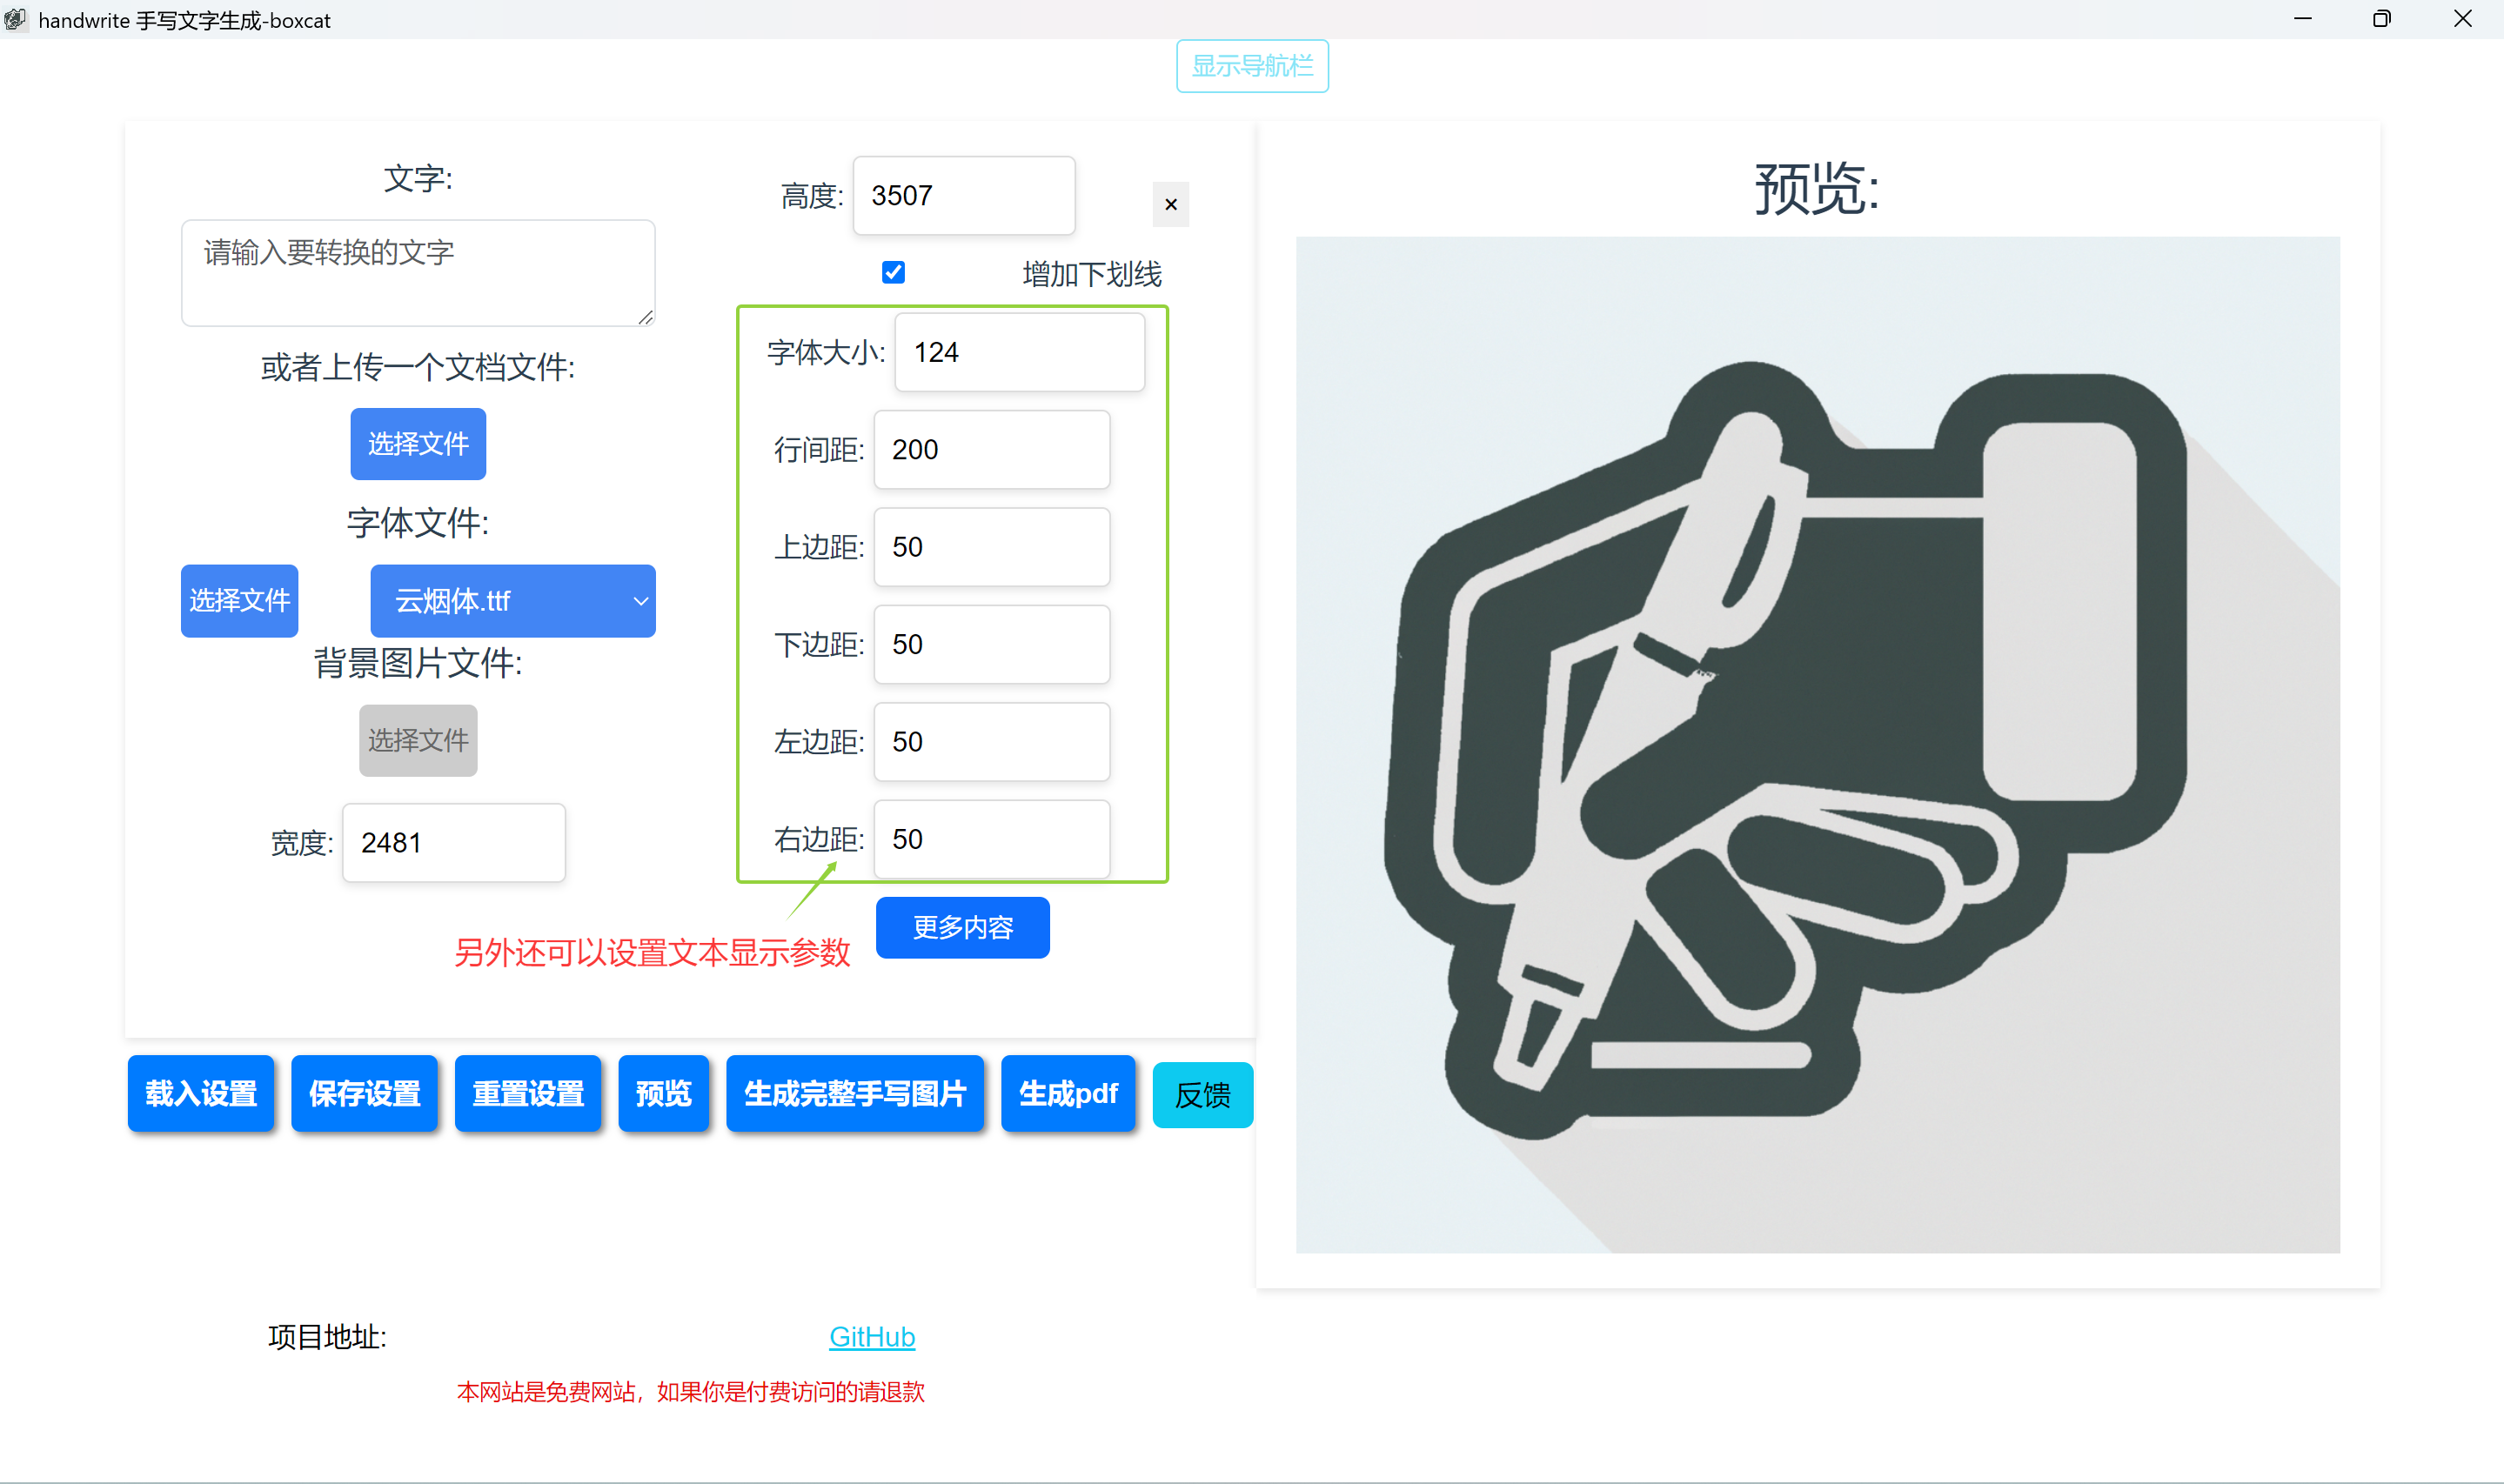Image resolution: width=2504 pixels, height=1484 pixels.
Task: Click the handwriting preview image
Action: point(1818,745)
